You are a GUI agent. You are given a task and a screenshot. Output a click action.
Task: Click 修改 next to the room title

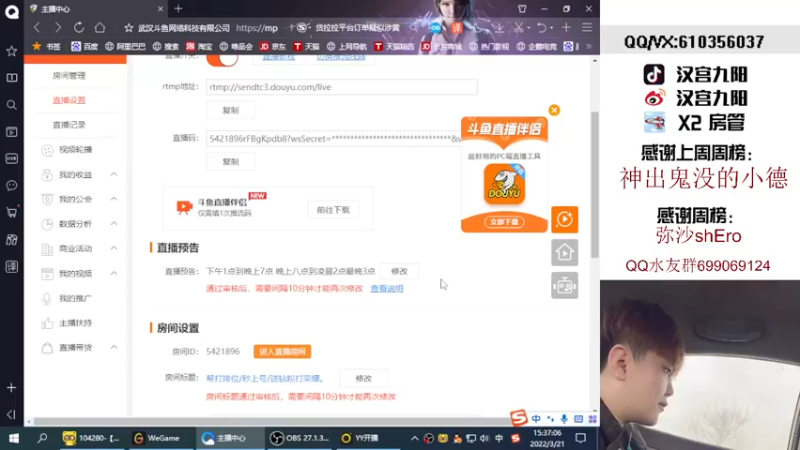(363, 379)
